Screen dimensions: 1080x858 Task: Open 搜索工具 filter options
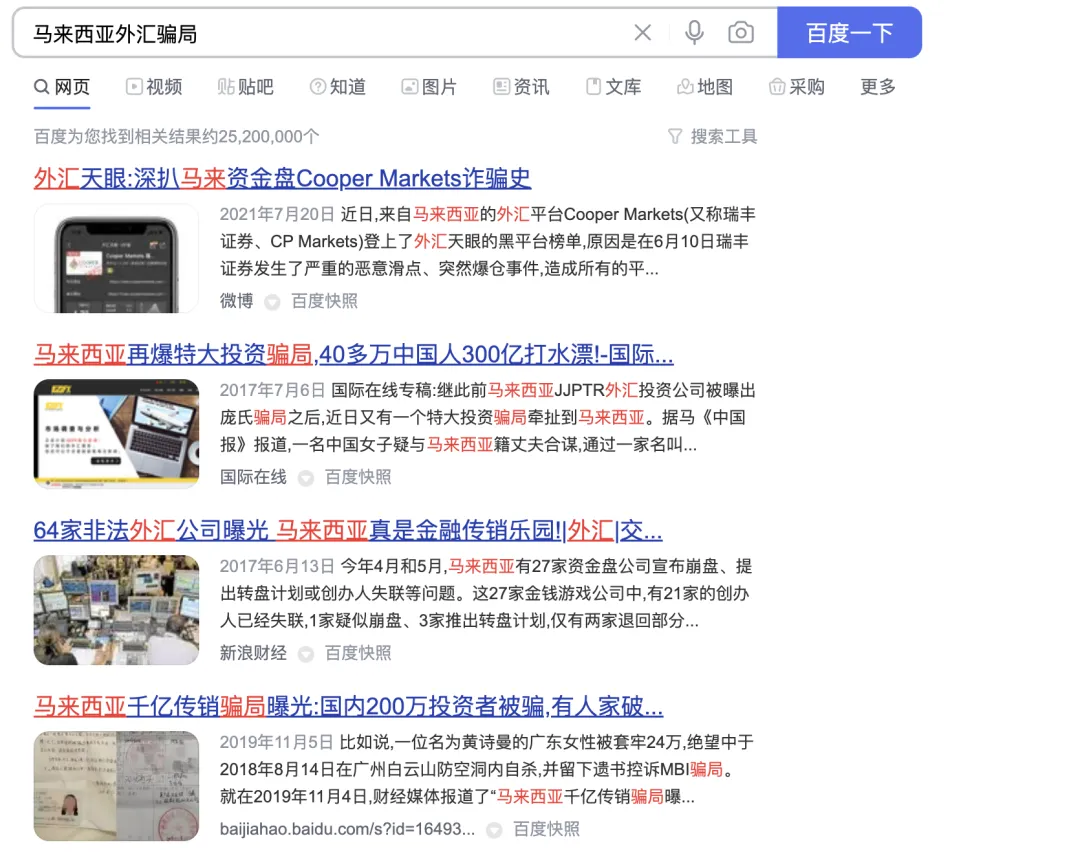click(x=723, y=136)
